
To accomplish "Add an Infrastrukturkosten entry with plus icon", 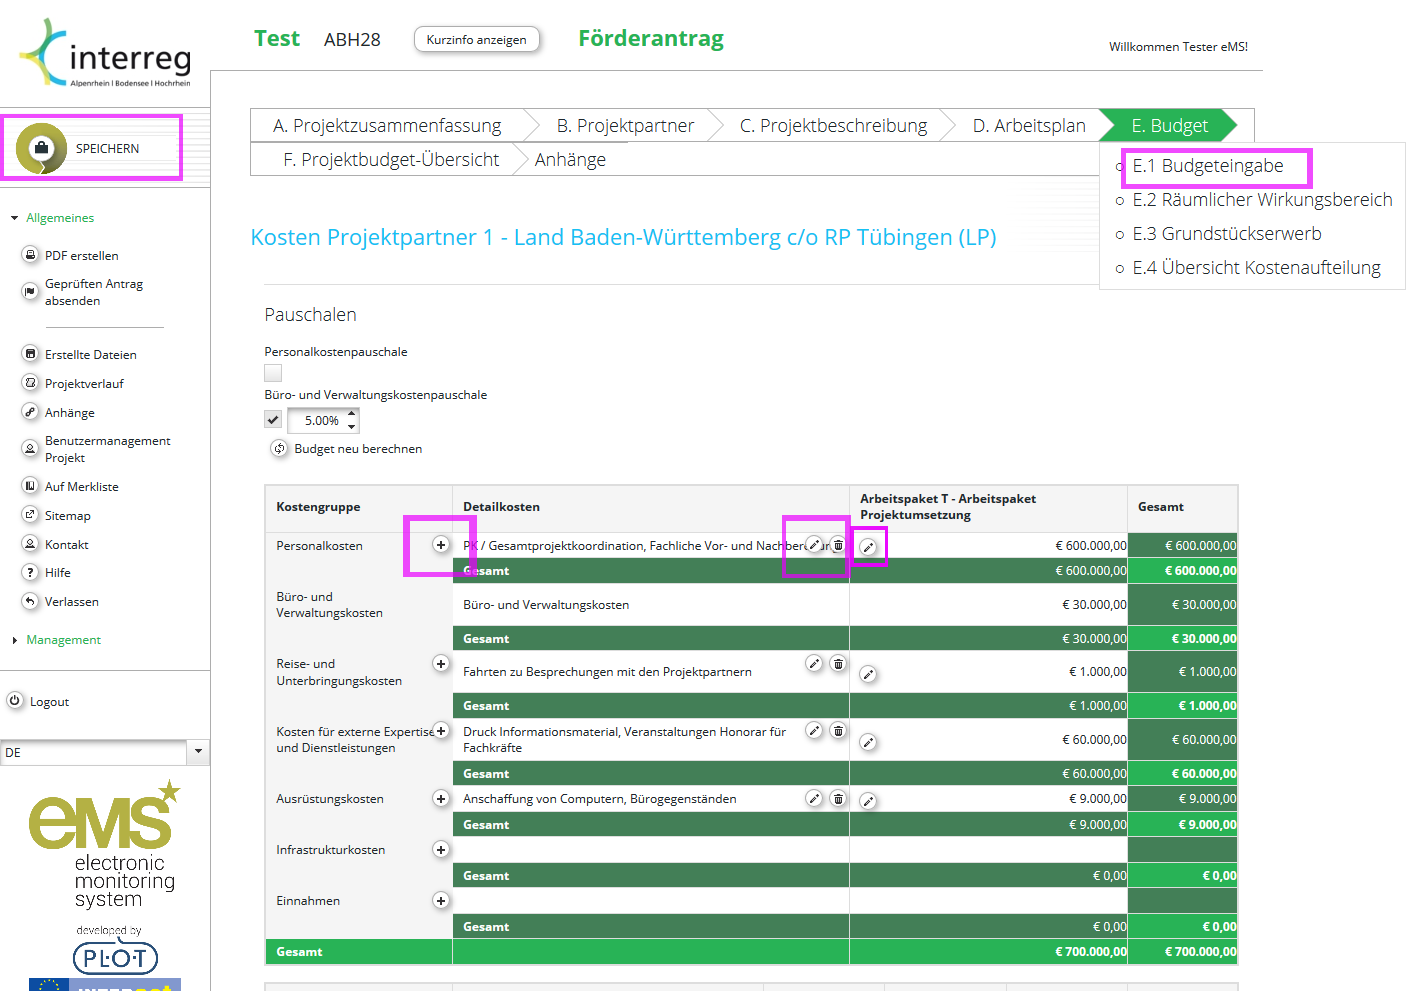I will (x=440, y=849).
